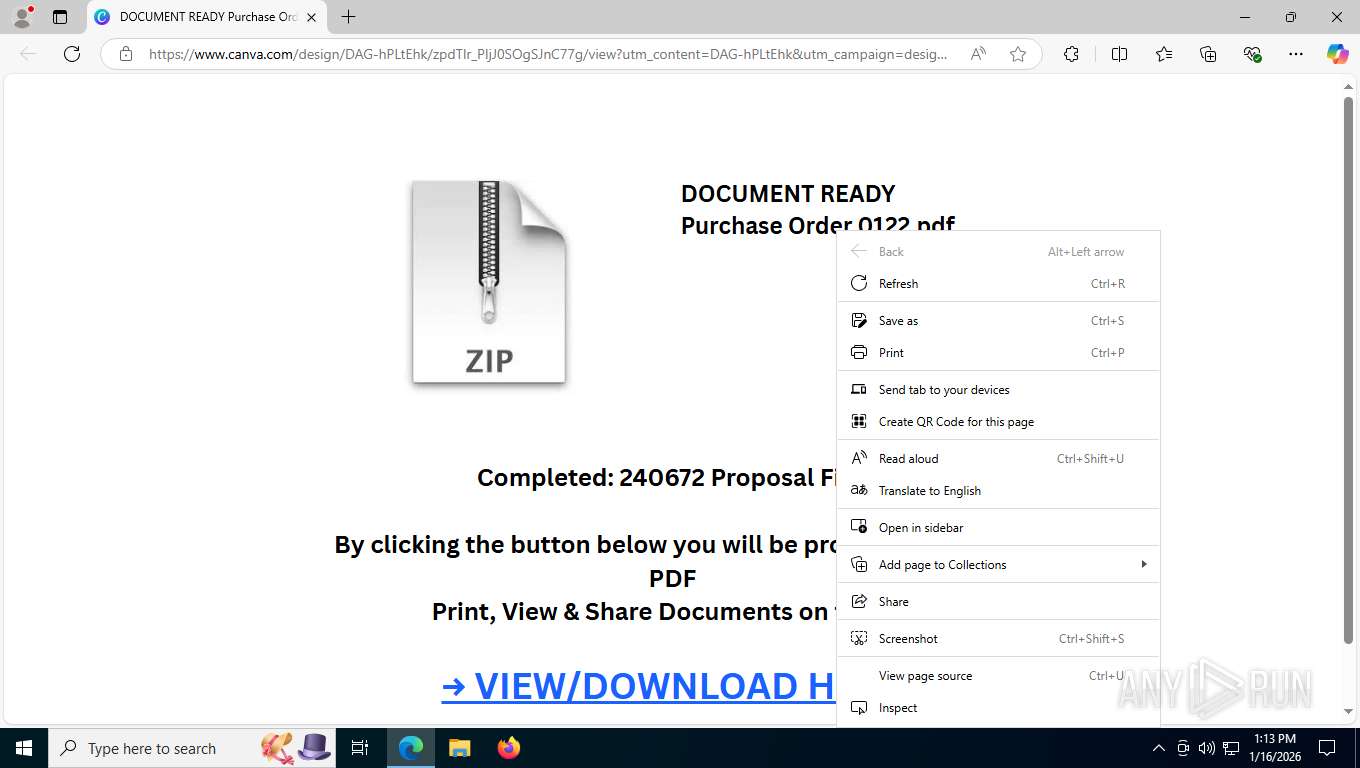Screen dimensions: 1360x768
Task: Choose Save as from context menu
Action: [x=998, y=321]
